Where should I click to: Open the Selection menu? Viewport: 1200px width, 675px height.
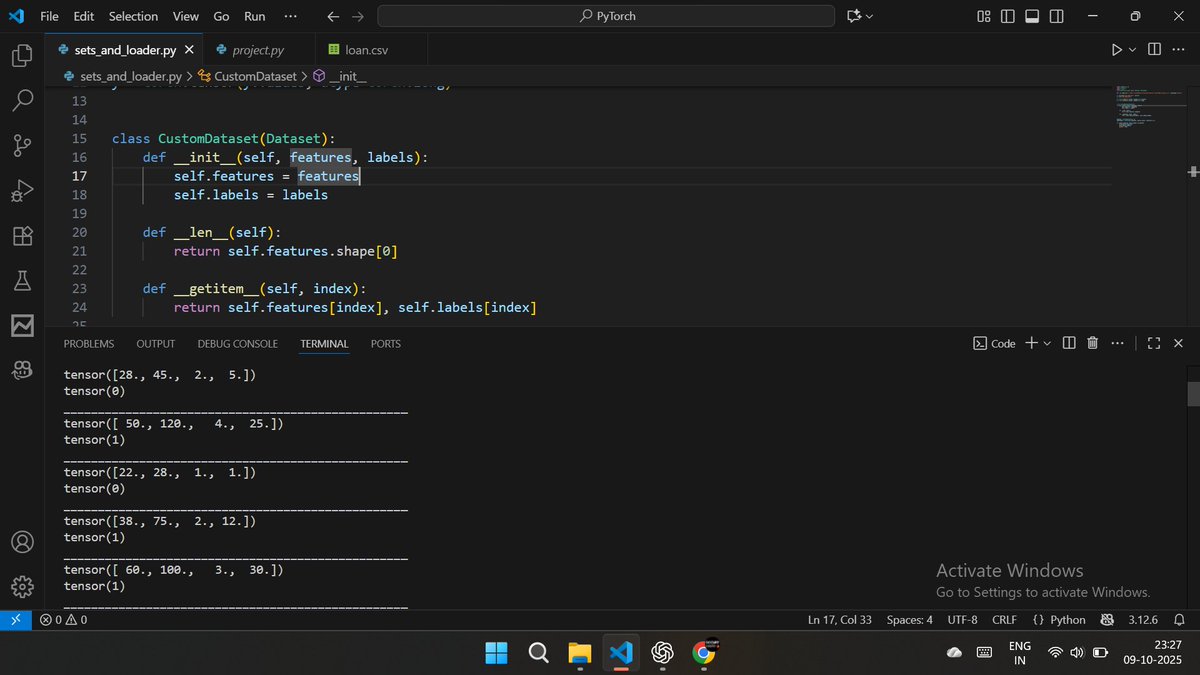133,16
